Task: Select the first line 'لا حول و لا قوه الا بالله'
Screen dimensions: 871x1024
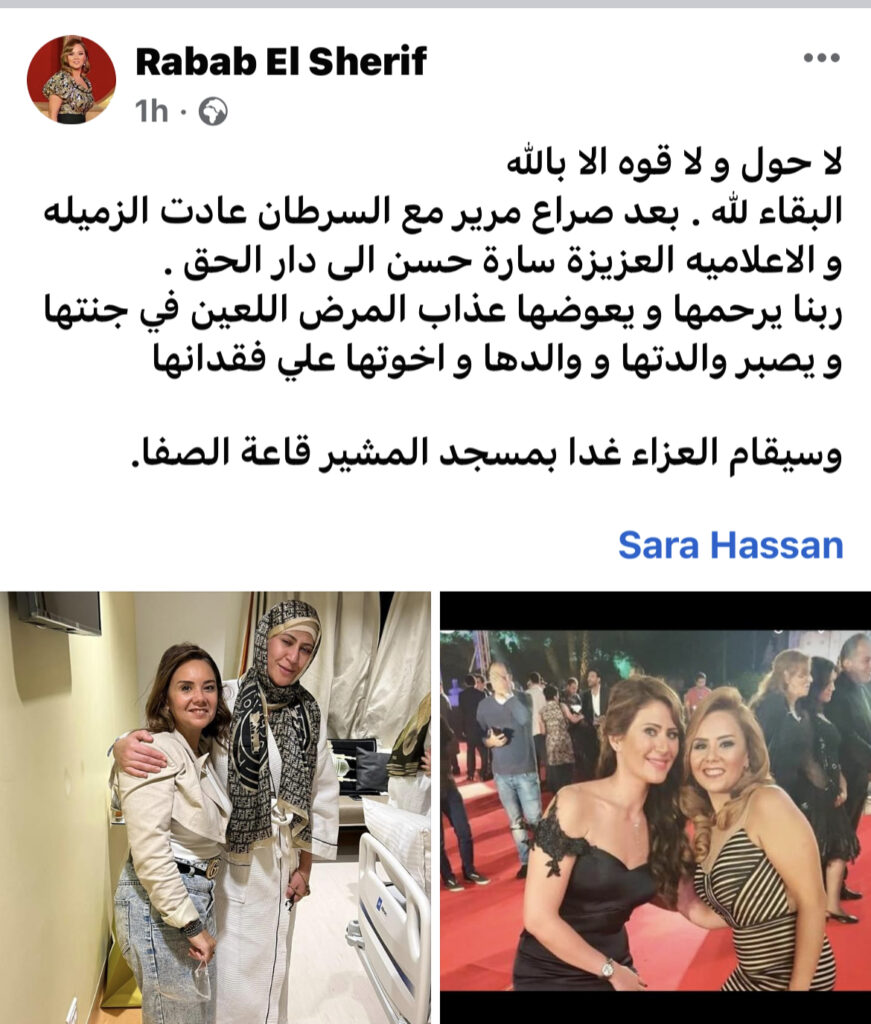Action: click(x=674, y=163)
